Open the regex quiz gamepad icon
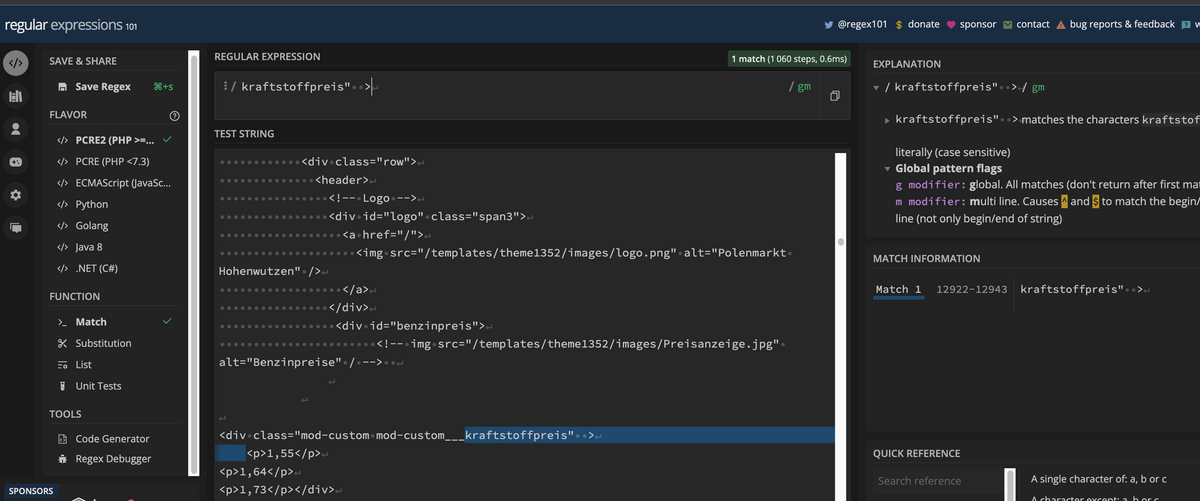 (15, 162)
